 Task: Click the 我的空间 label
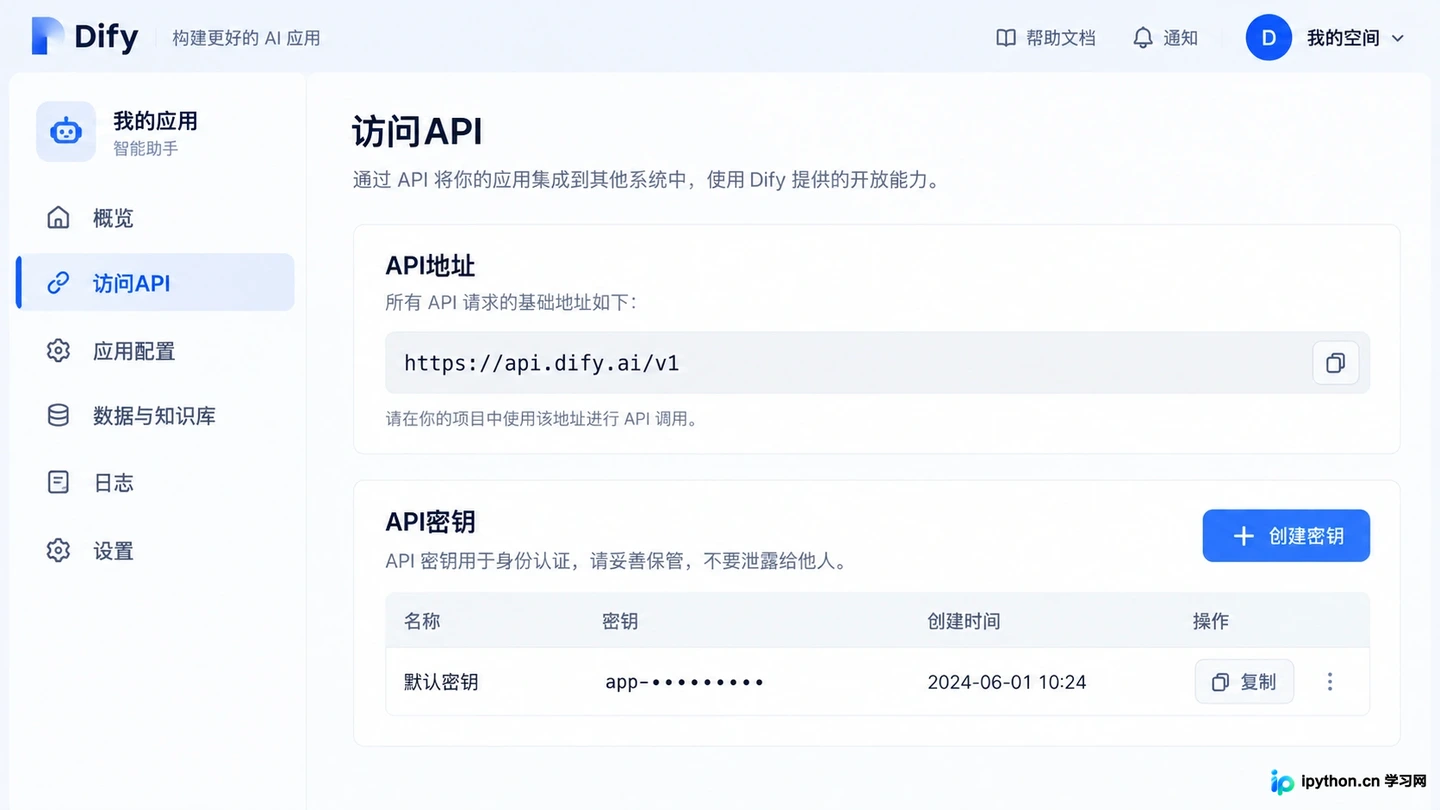pos(1343,38)
